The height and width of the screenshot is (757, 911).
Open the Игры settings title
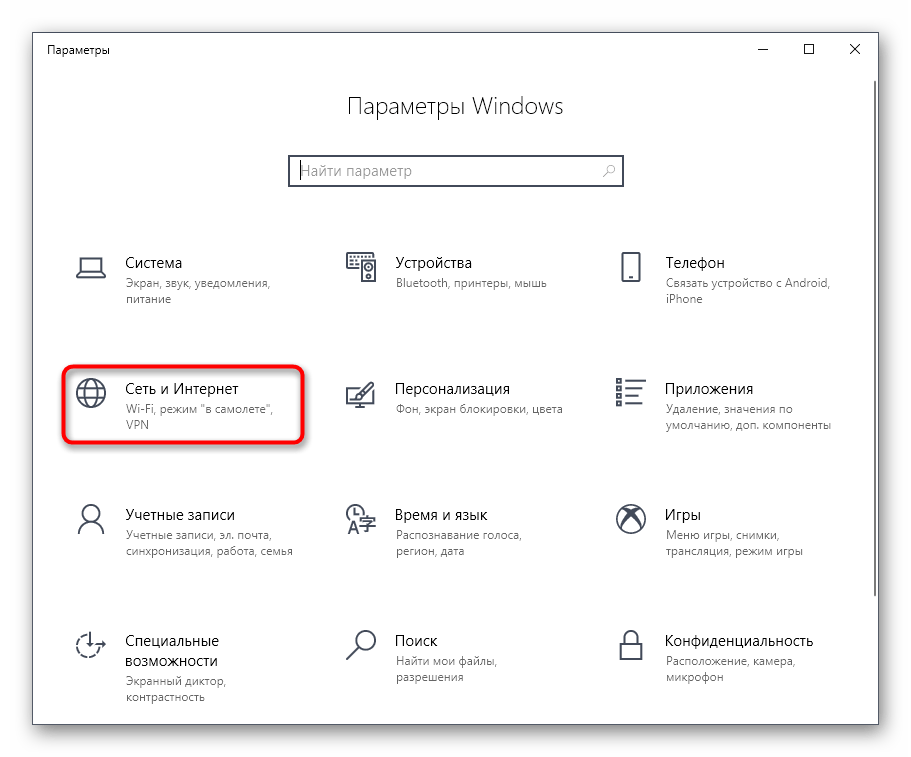pyautogui.click(x=683, y=515)
